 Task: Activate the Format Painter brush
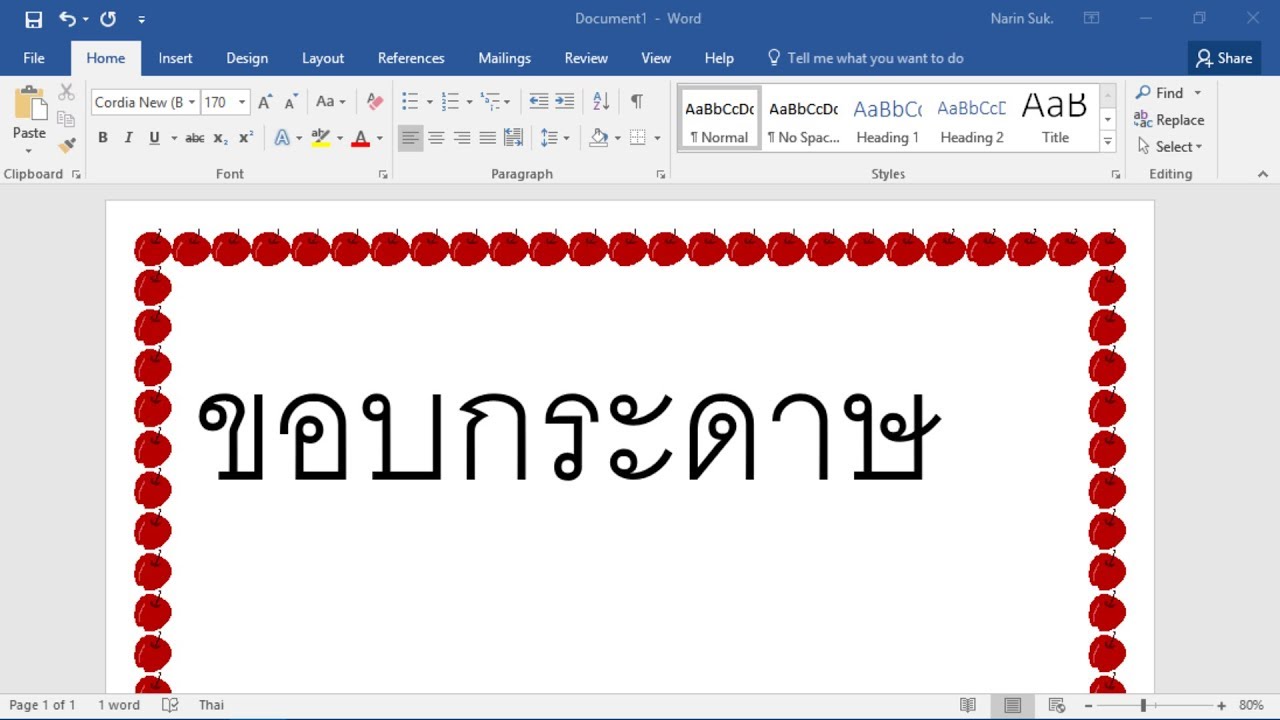point(67,145)
